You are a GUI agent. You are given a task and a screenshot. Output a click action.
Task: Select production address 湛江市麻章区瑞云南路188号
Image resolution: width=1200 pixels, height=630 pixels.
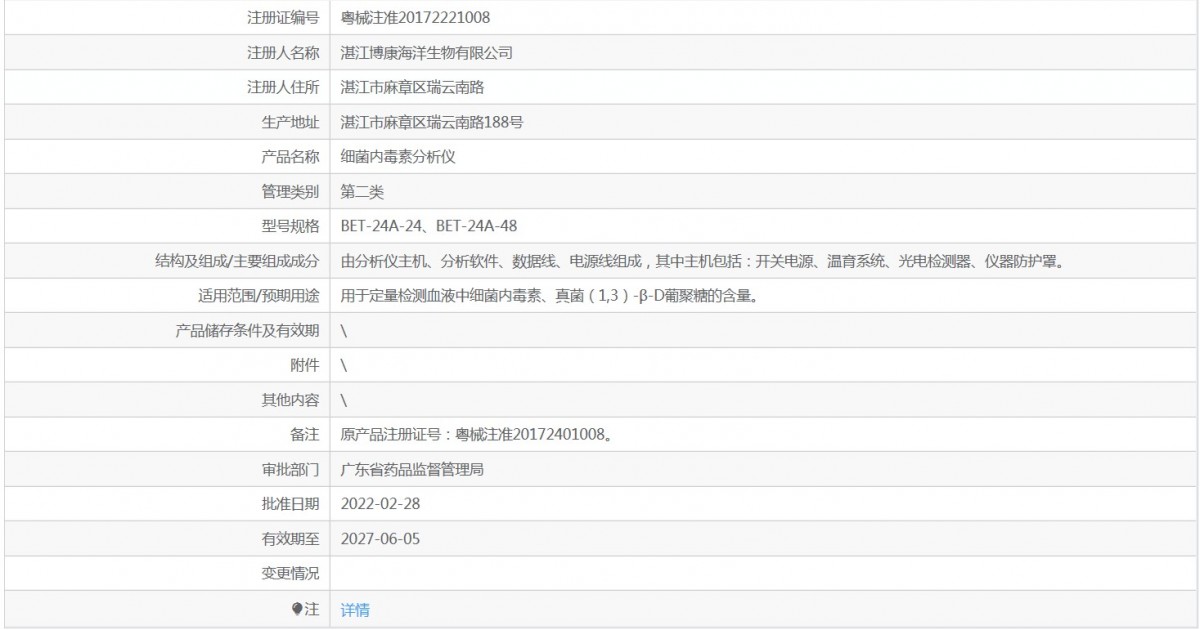pos(432,122)
